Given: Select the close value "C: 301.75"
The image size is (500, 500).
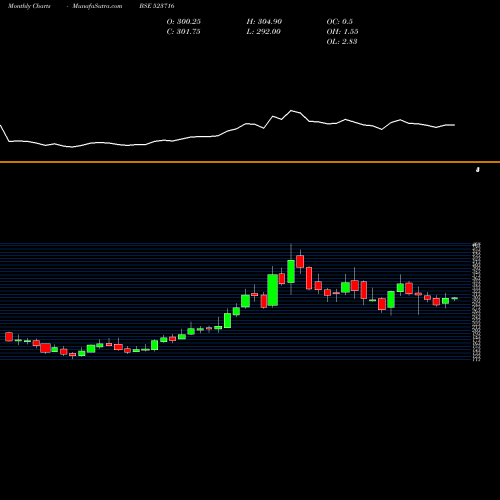Looking at the screenshot, I should pyautogui.click(x=183, y=32).
